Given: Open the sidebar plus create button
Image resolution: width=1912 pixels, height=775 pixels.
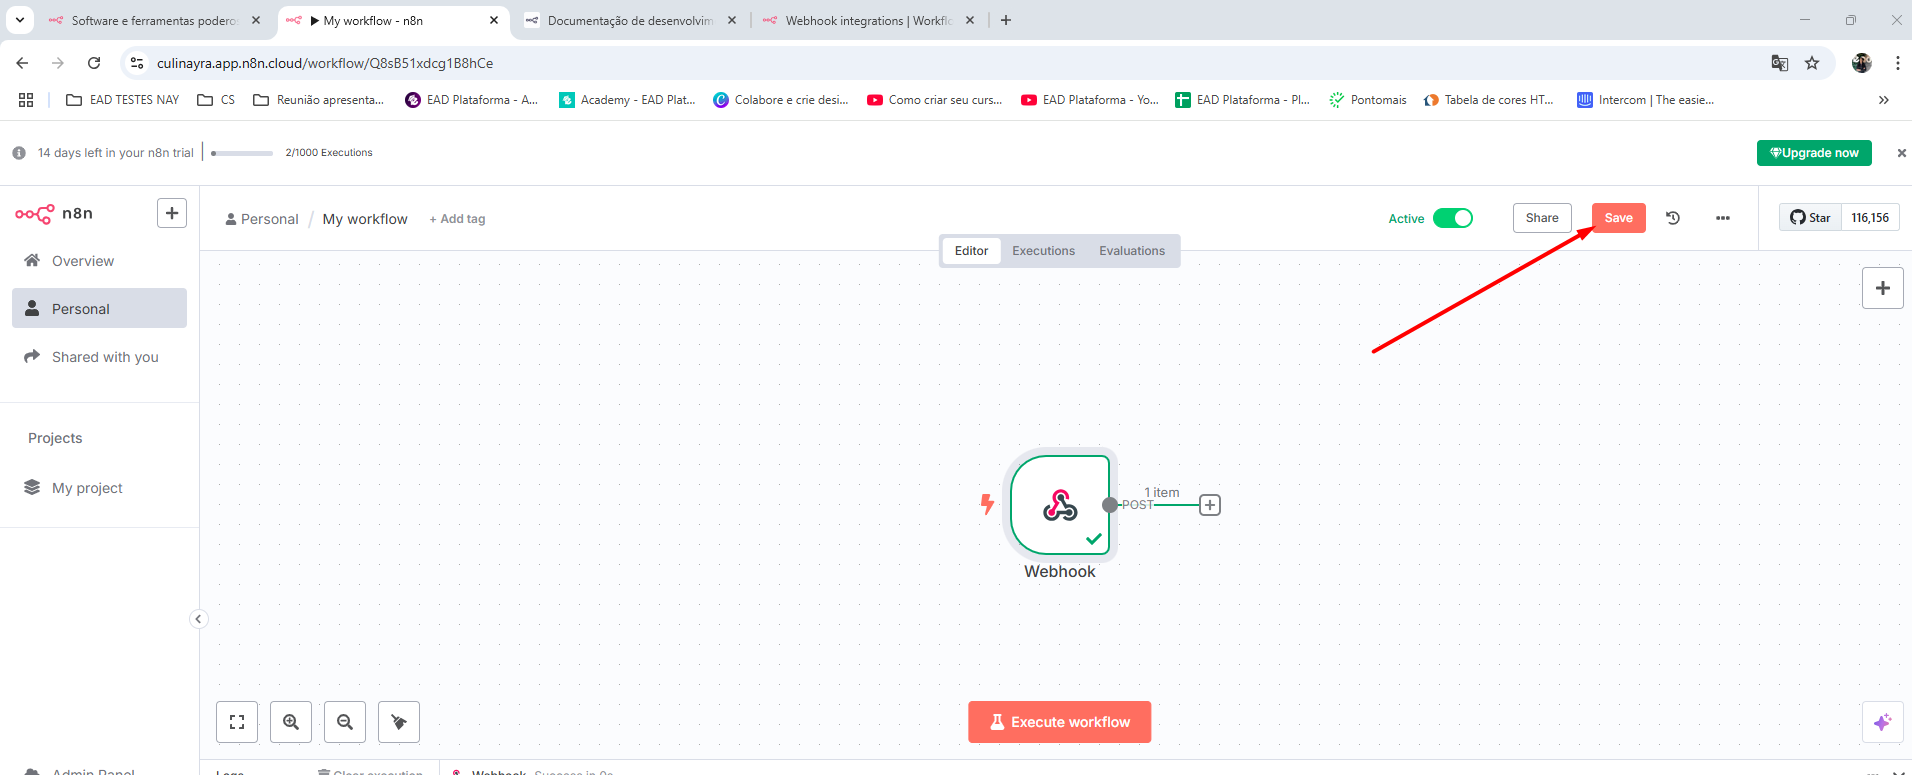Looking at the screenshot, I should pyautogui.click(x=172, y=213).
